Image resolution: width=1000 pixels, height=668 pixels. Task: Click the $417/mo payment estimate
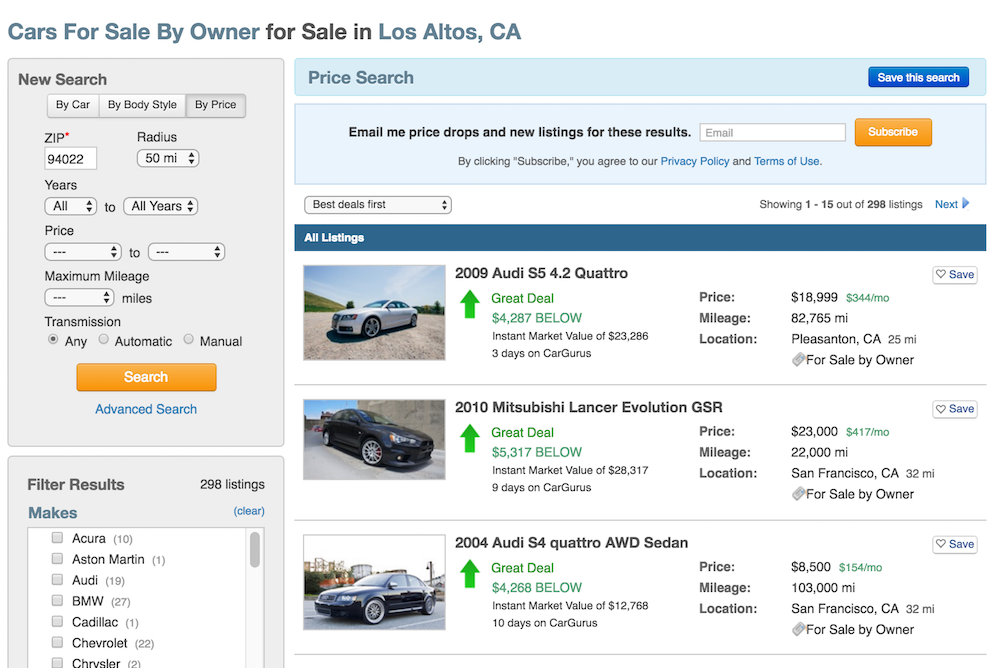click(867, 432)
